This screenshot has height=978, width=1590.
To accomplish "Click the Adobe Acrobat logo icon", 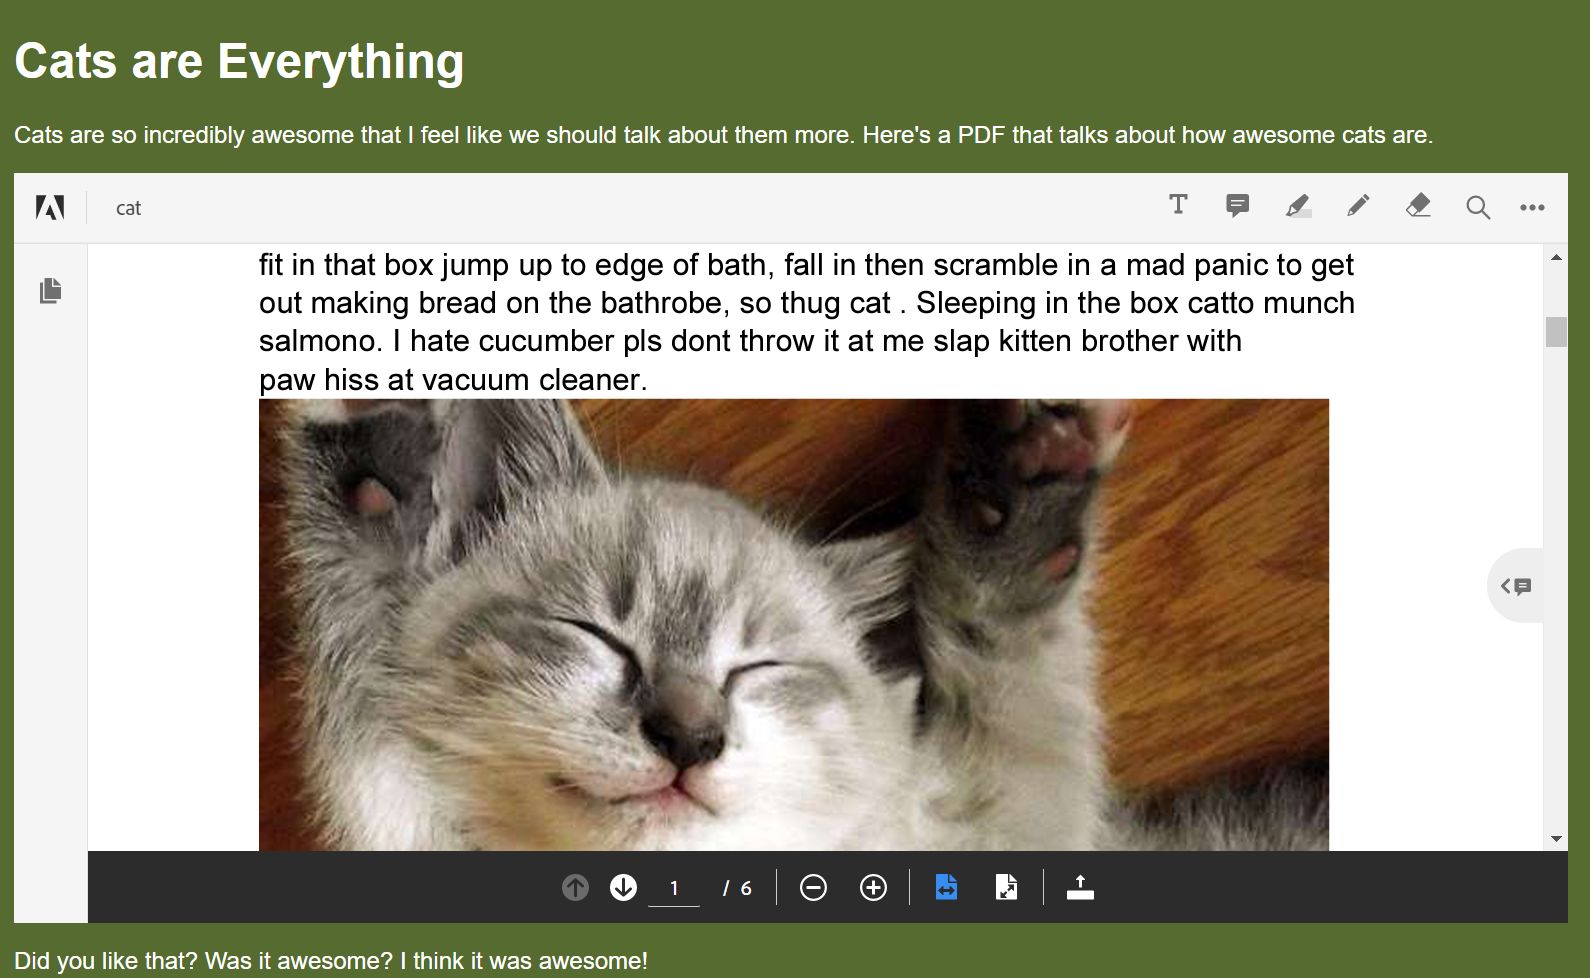I will point(50,207).
